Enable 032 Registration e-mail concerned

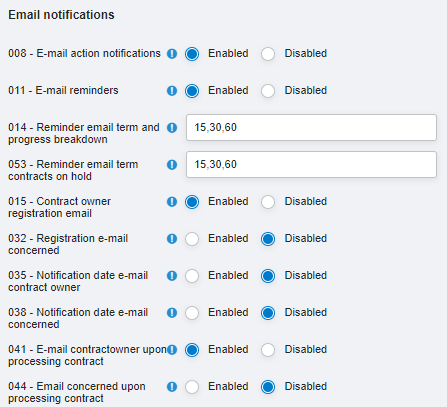pos(192,239)
